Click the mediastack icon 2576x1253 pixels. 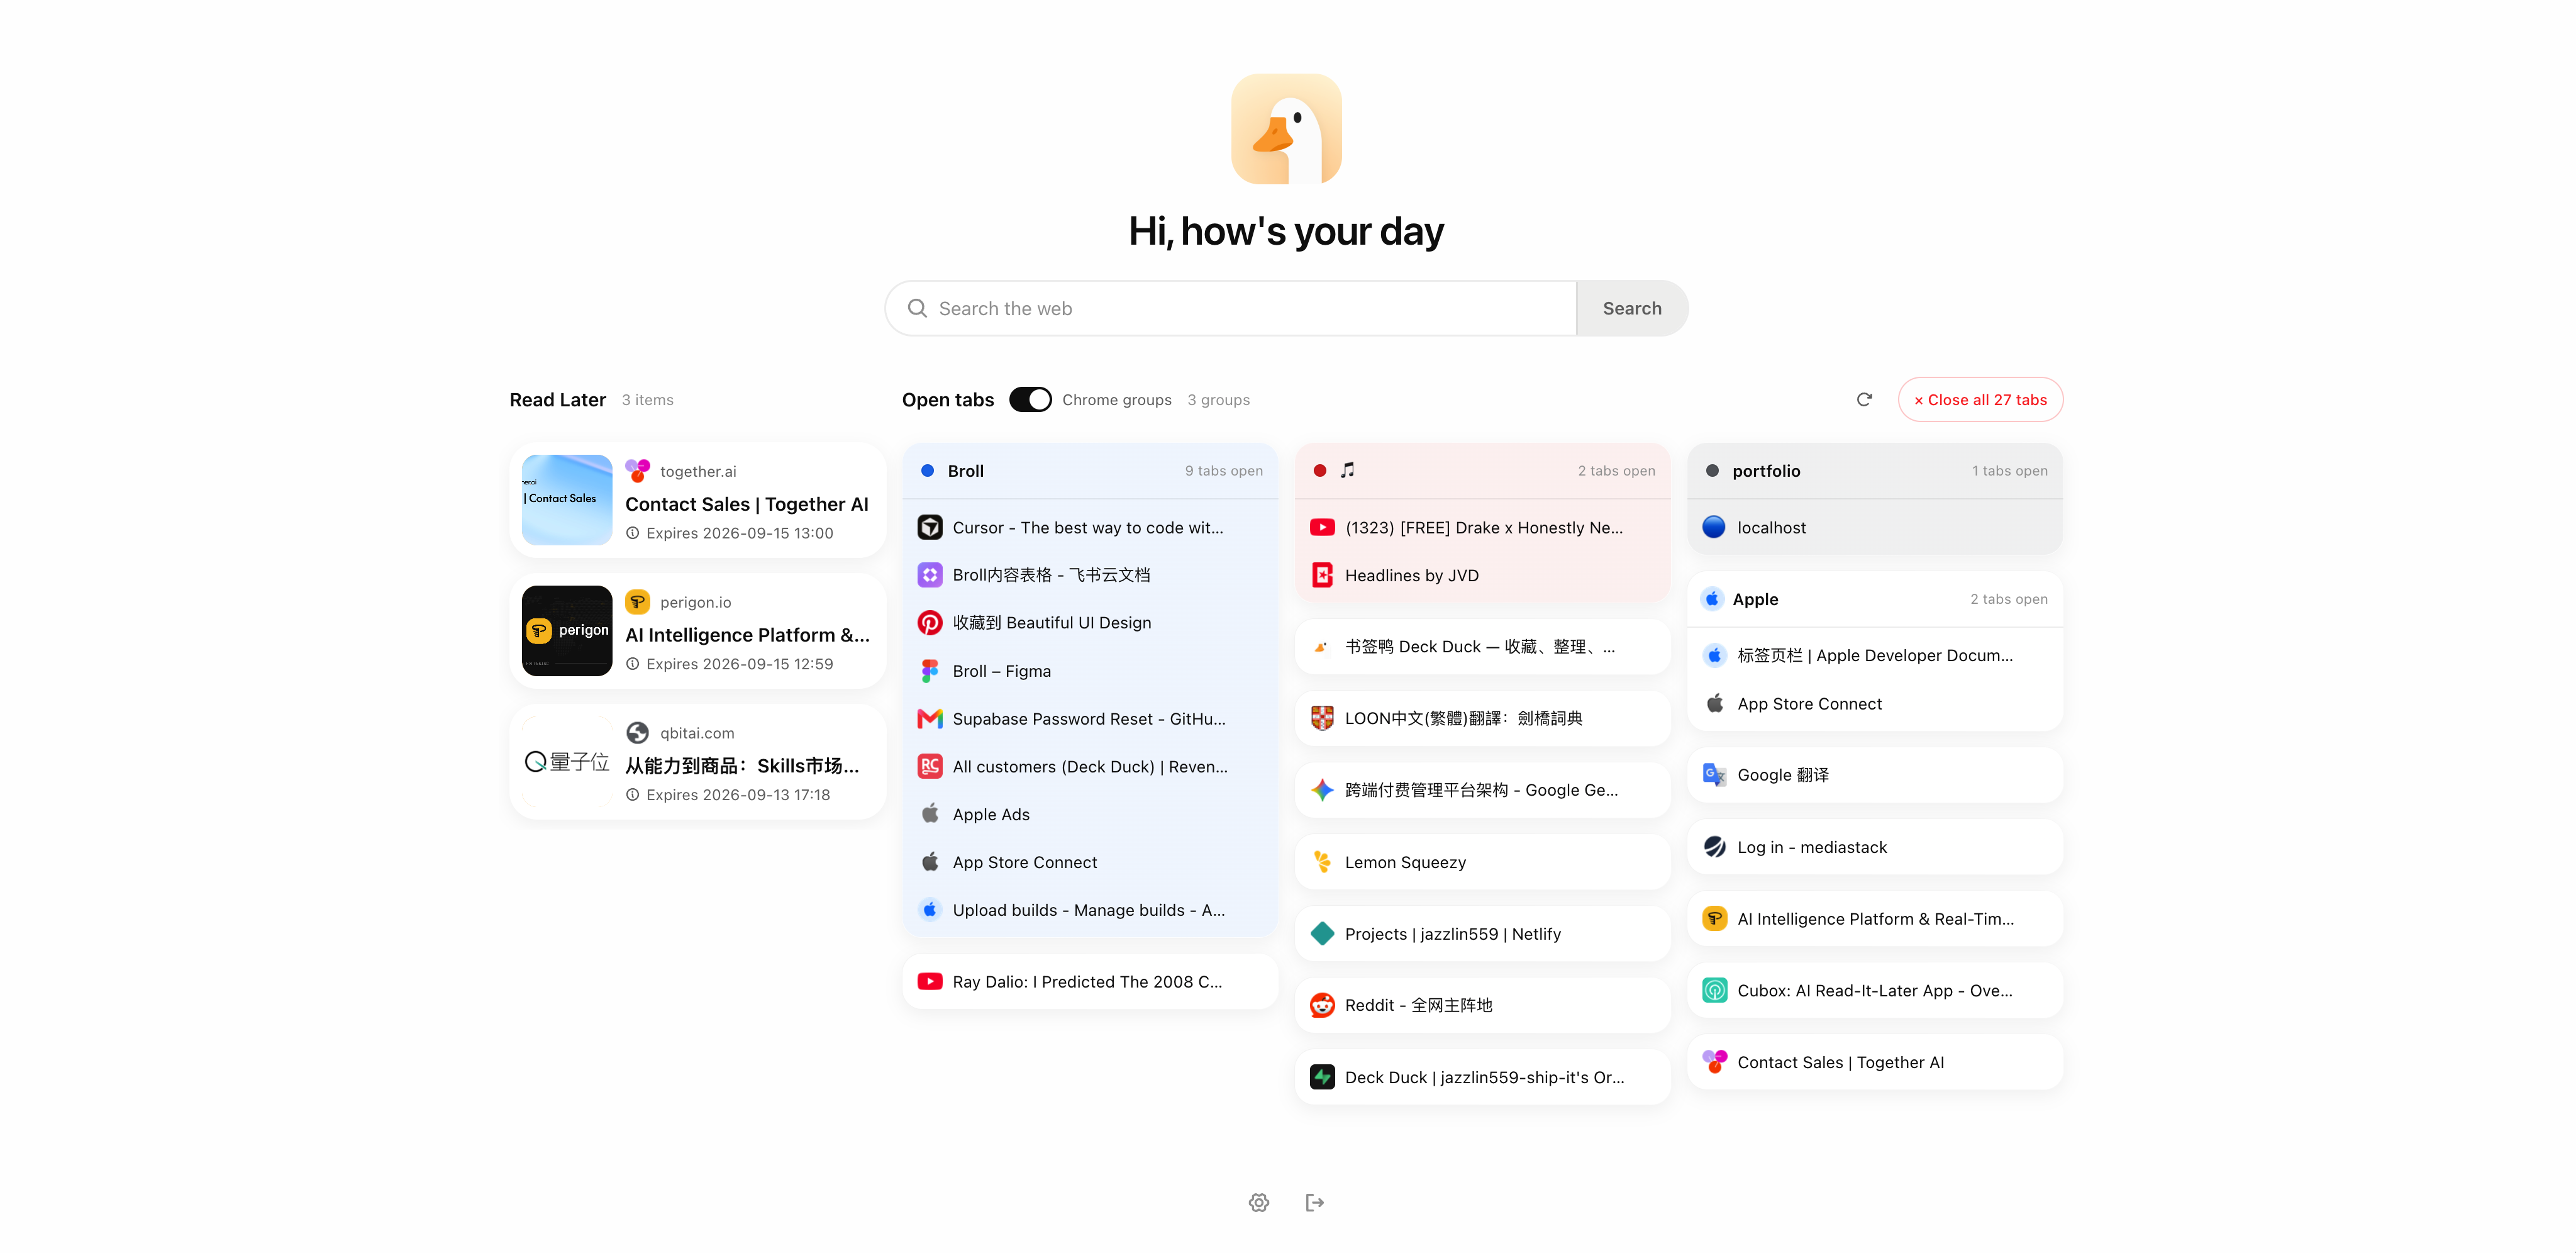(1715, 847)
